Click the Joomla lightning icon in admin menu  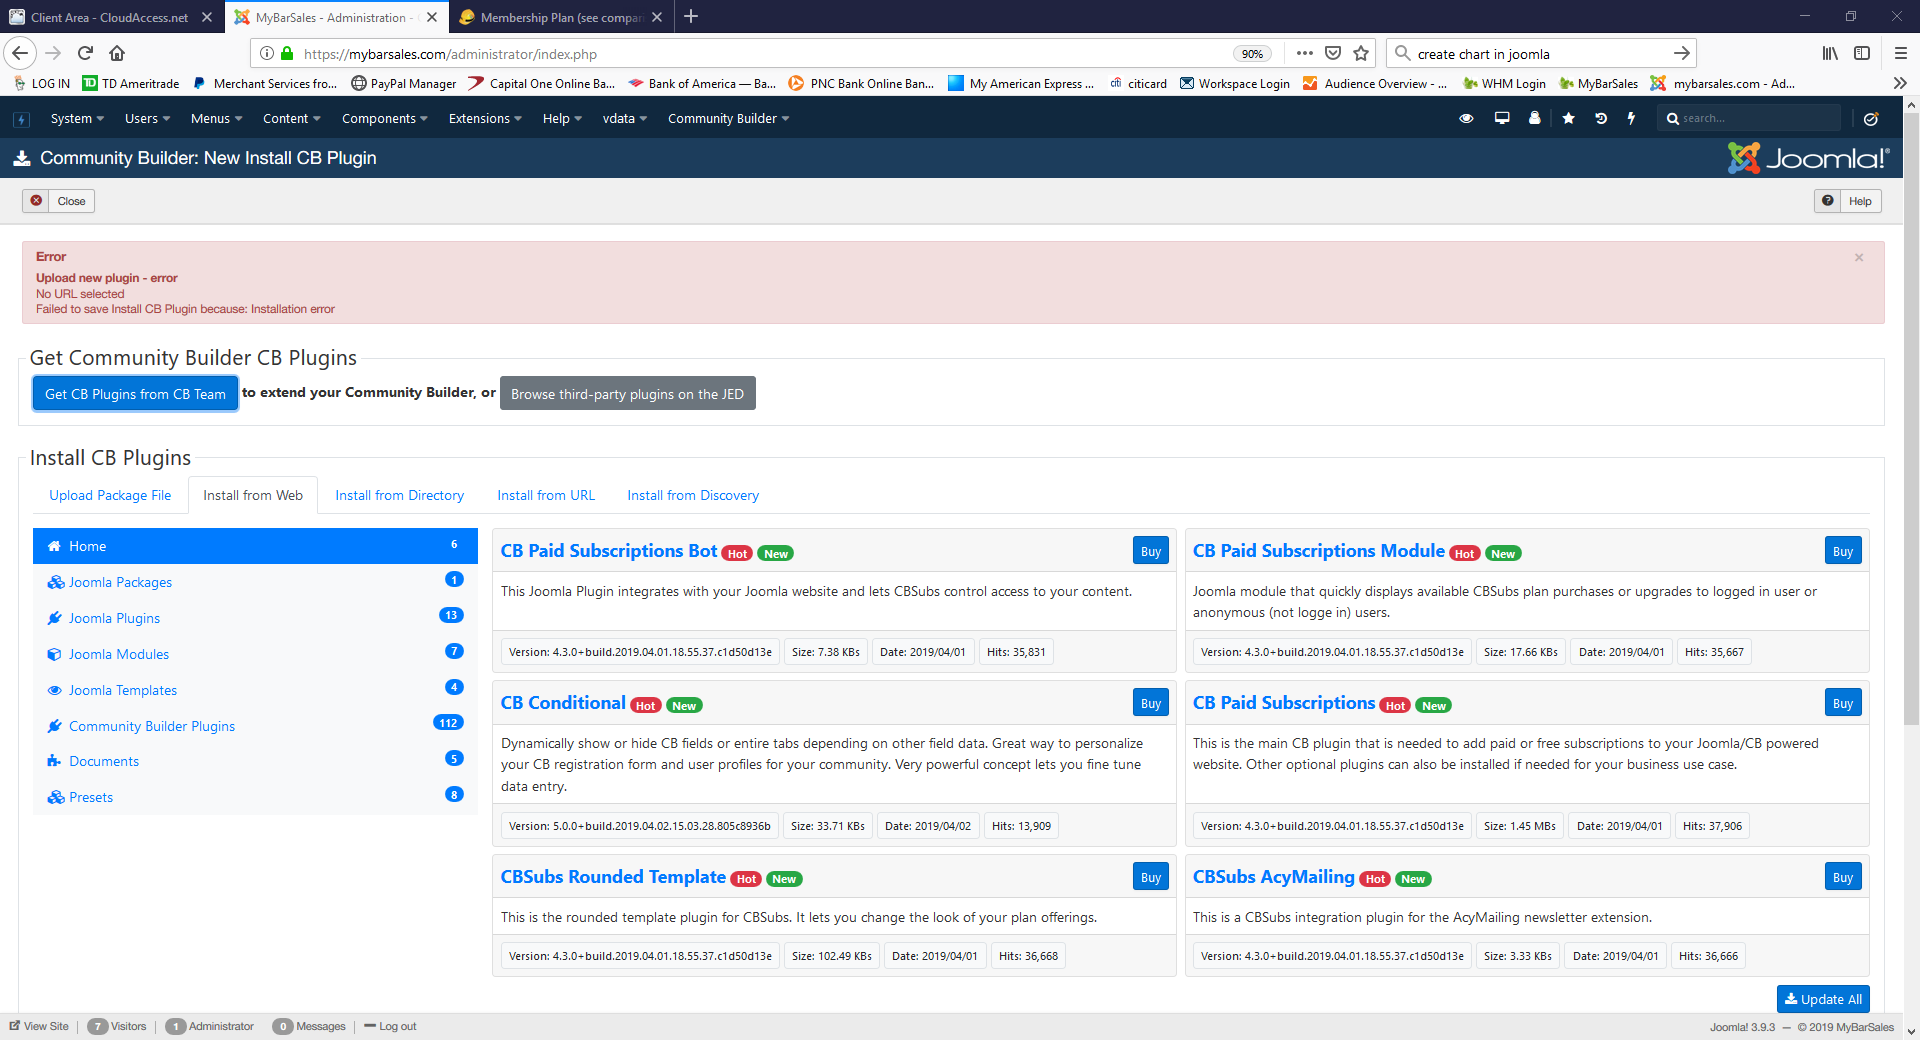coord(21,119)
